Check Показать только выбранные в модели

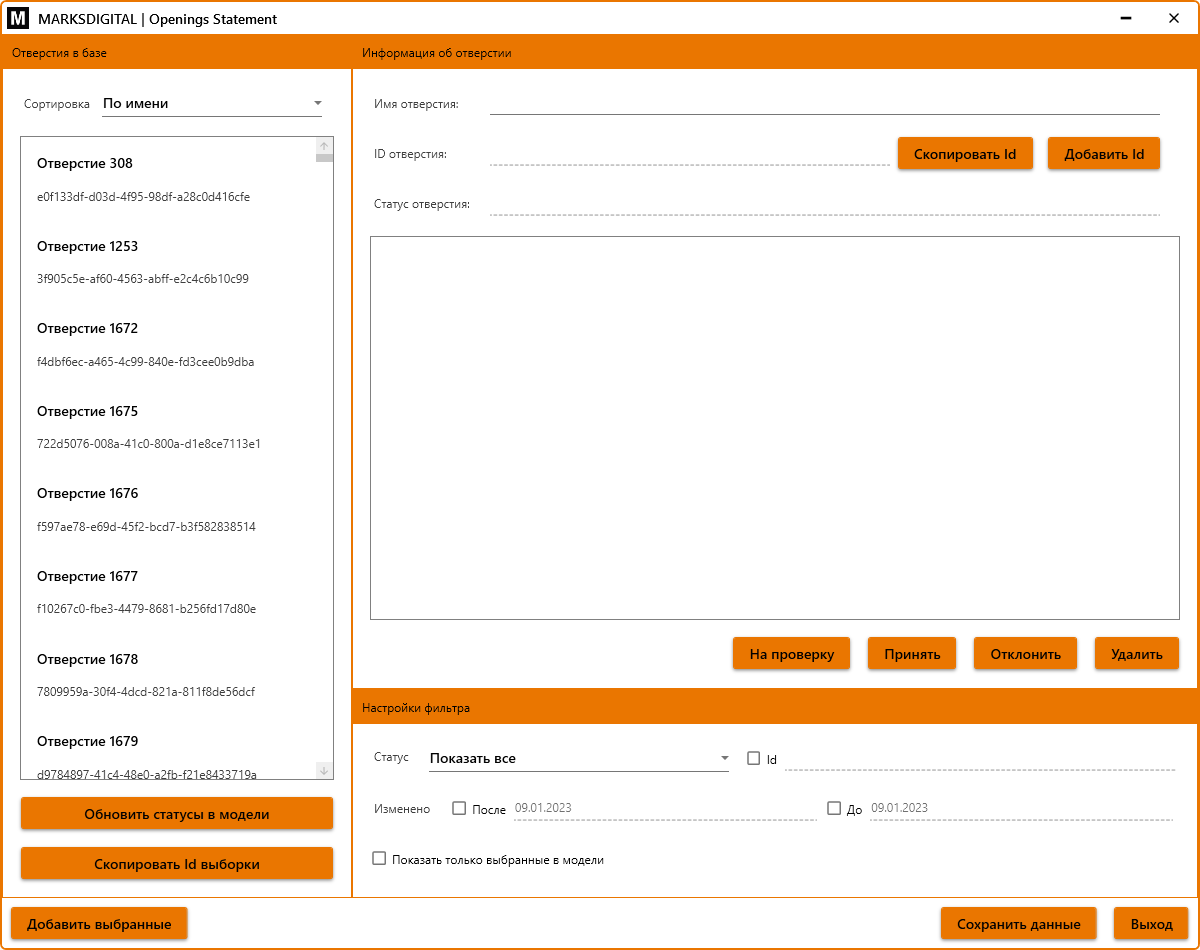click(x=379, y=858)
